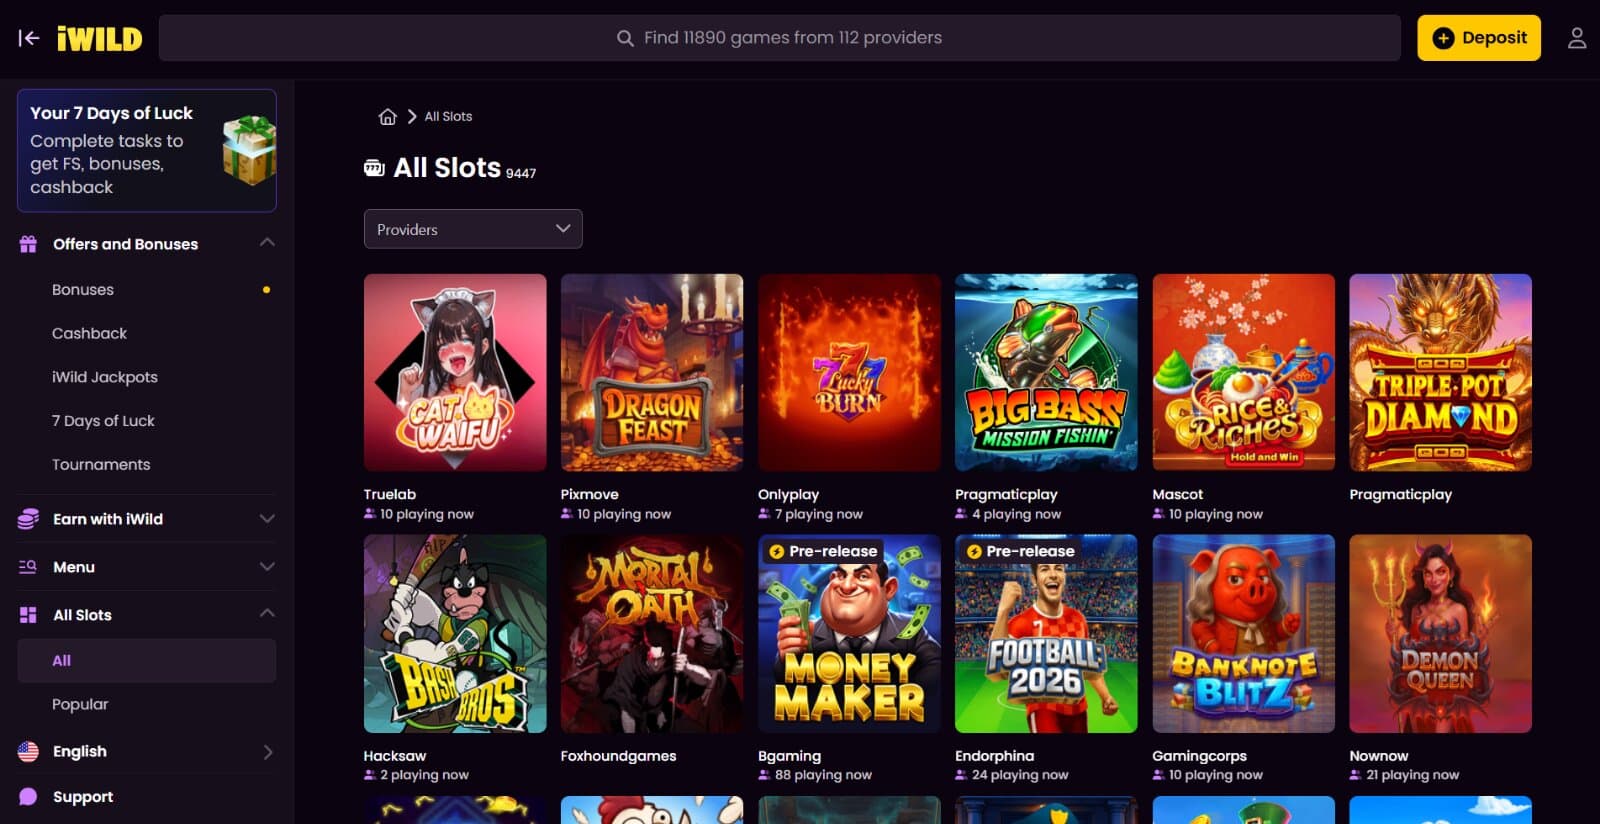The width and height of the screenshot is (1600, 824).
Task: Click the Deposit button
Action: [1479, 38]
